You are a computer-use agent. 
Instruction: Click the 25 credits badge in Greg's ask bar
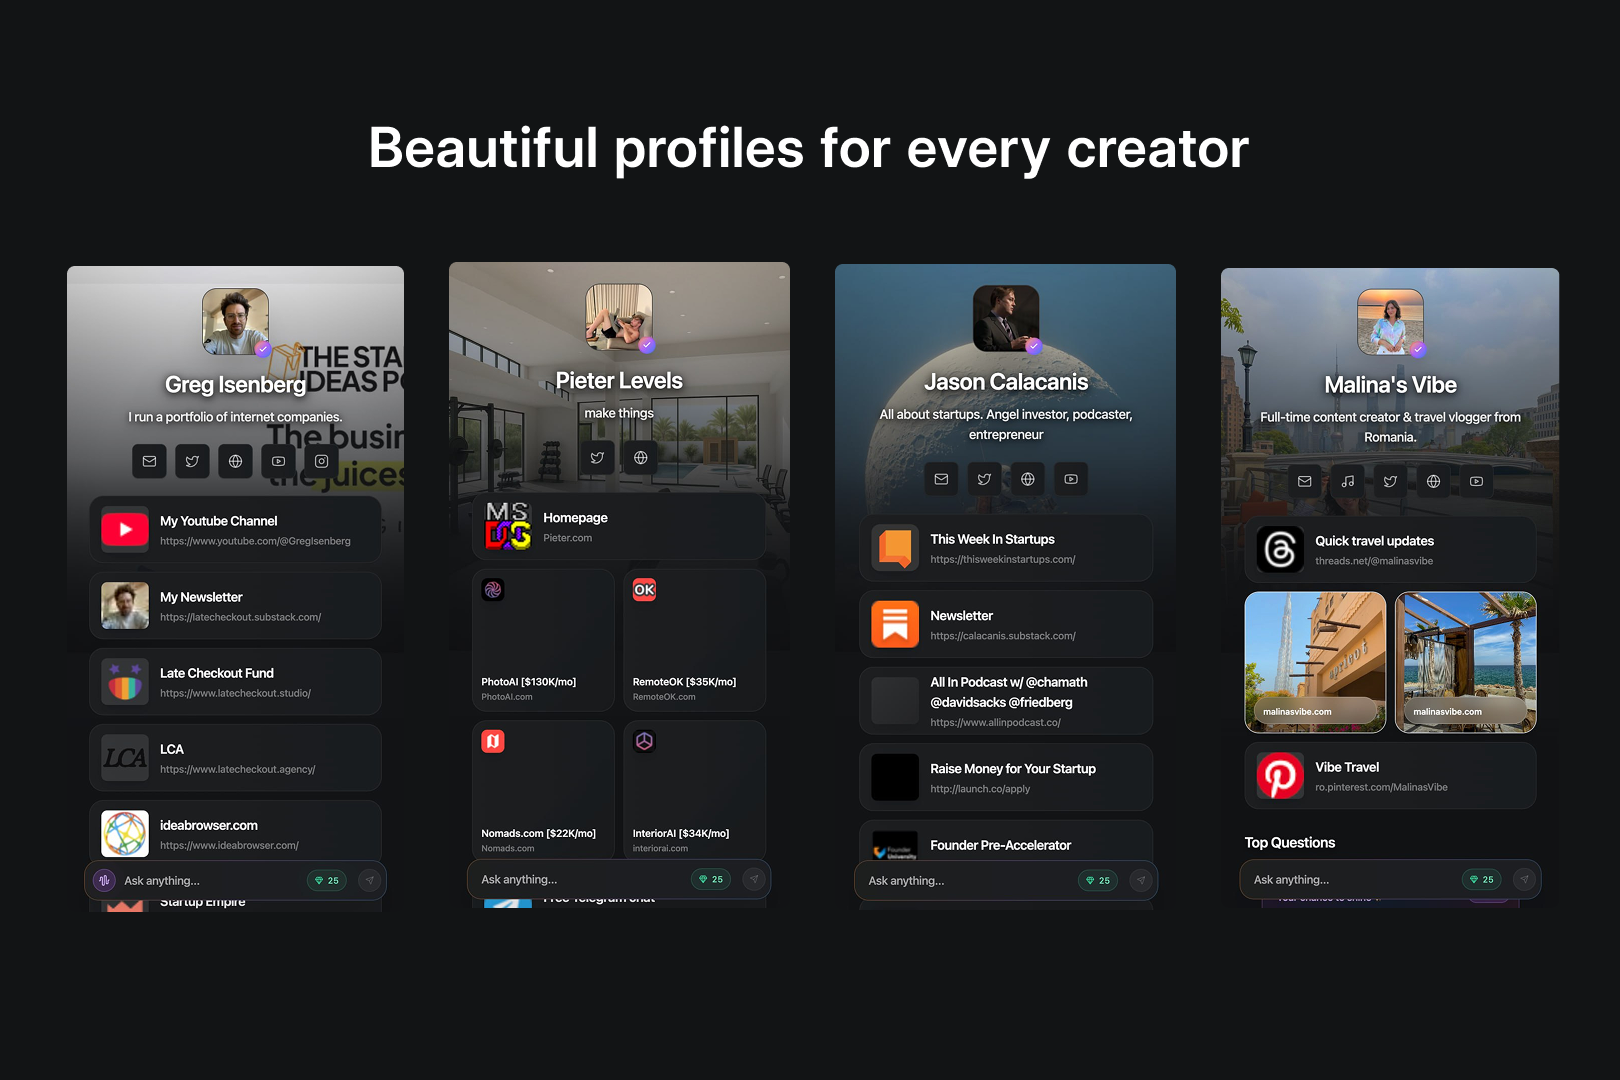pos(326,880)
